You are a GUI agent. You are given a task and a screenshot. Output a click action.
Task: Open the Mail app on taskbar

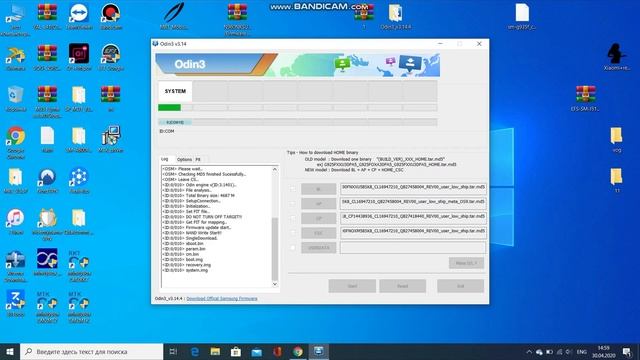pyautogui.click(x=256, y=351)
